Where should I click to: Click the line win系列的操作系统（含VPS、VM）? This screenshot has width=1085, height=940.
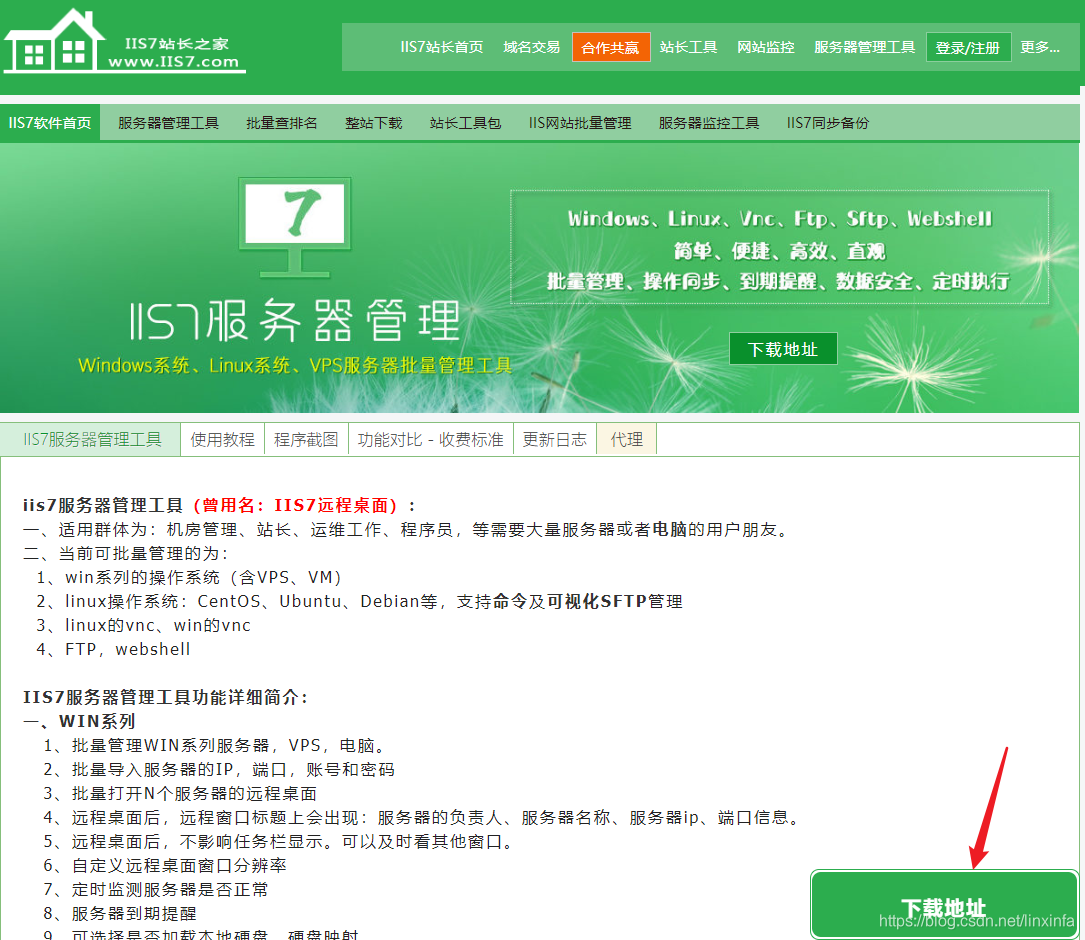(x=189, y=577)
